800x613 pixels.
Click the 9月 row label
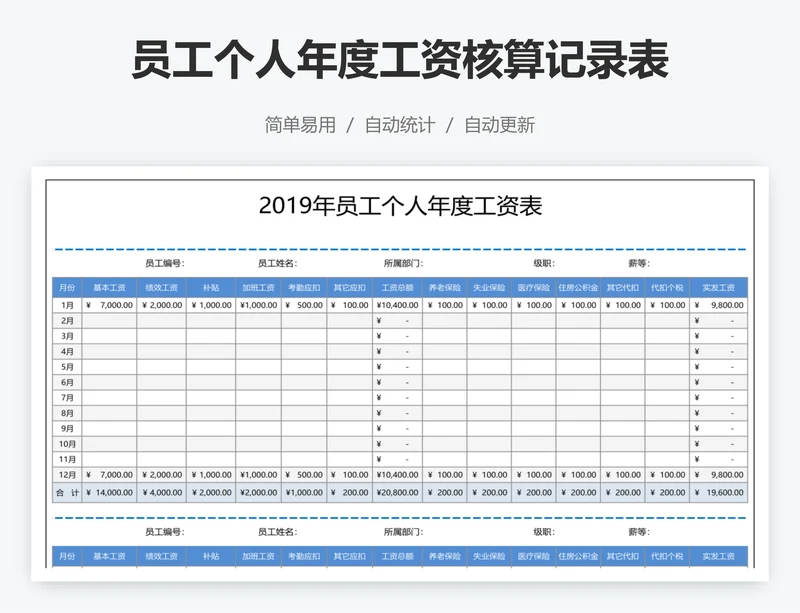(67, 428)
